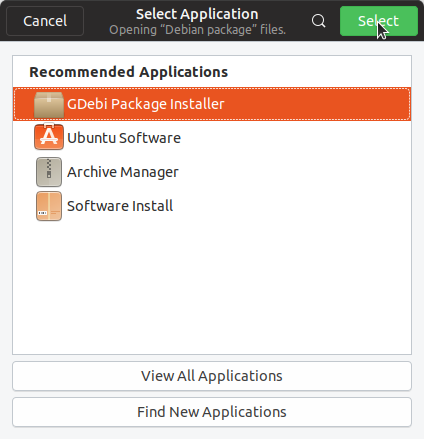This screenshot has width=424, height=439.
Task: Click empty white space below Software Install
Action: [212, 287]
